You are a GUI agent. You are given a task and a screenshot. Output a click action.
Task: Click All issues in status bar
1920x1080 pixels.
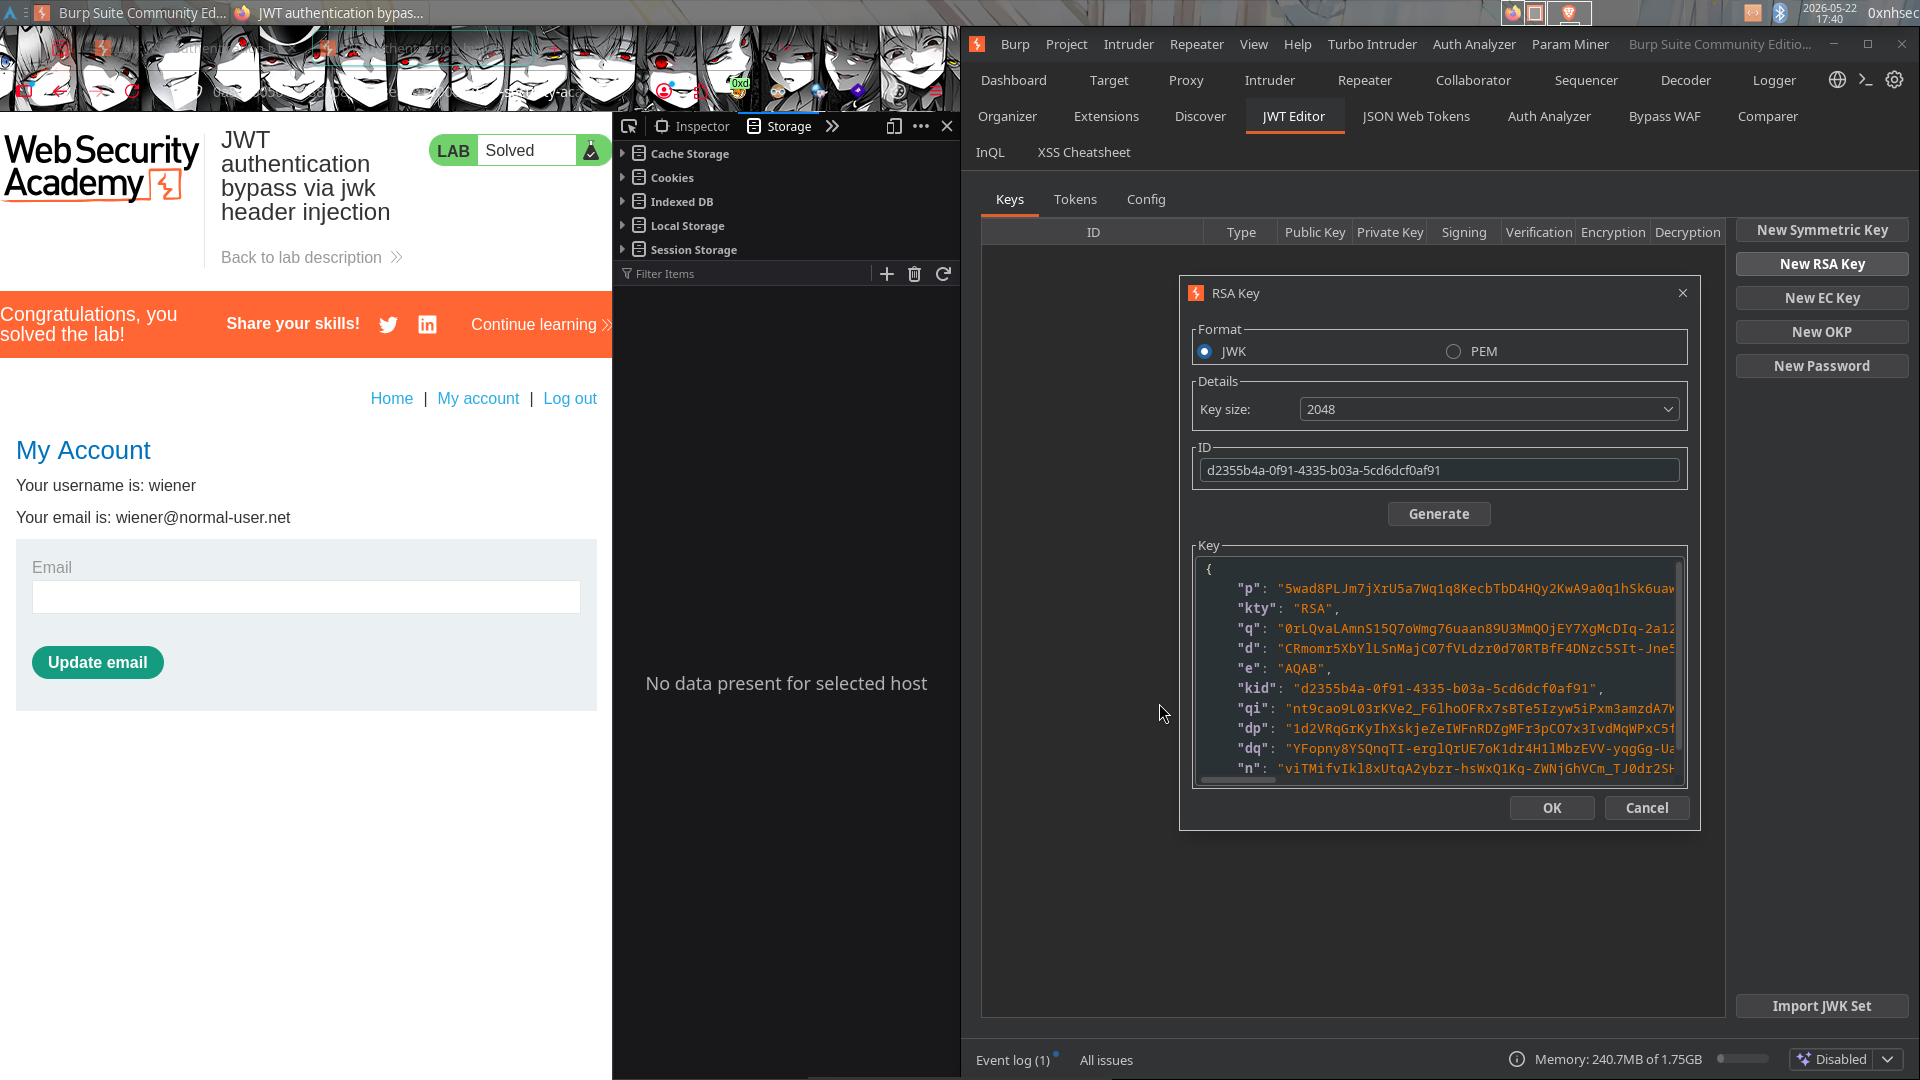(x=1106, y=1060)
